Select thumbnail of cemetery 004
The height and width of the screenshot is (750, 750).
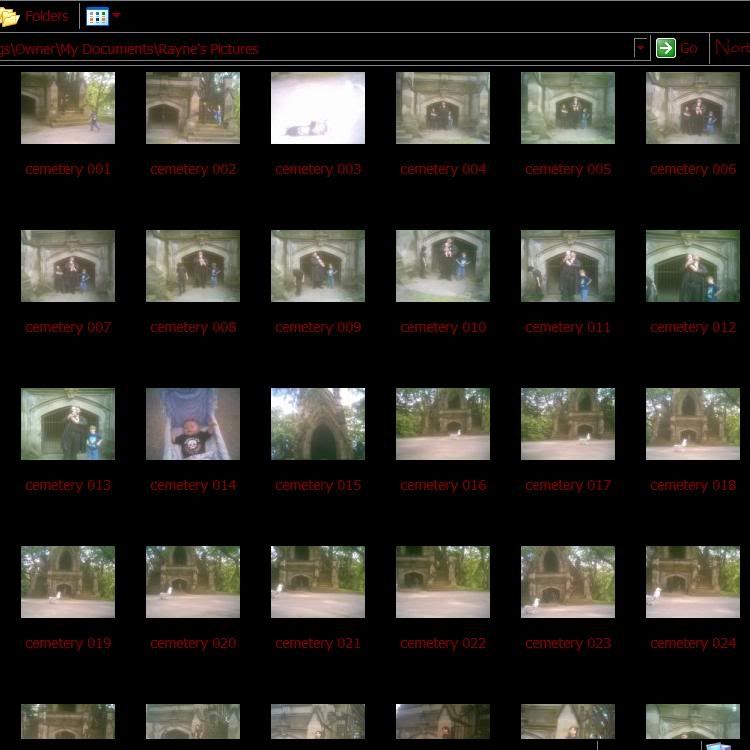click(x=443, y=108)
